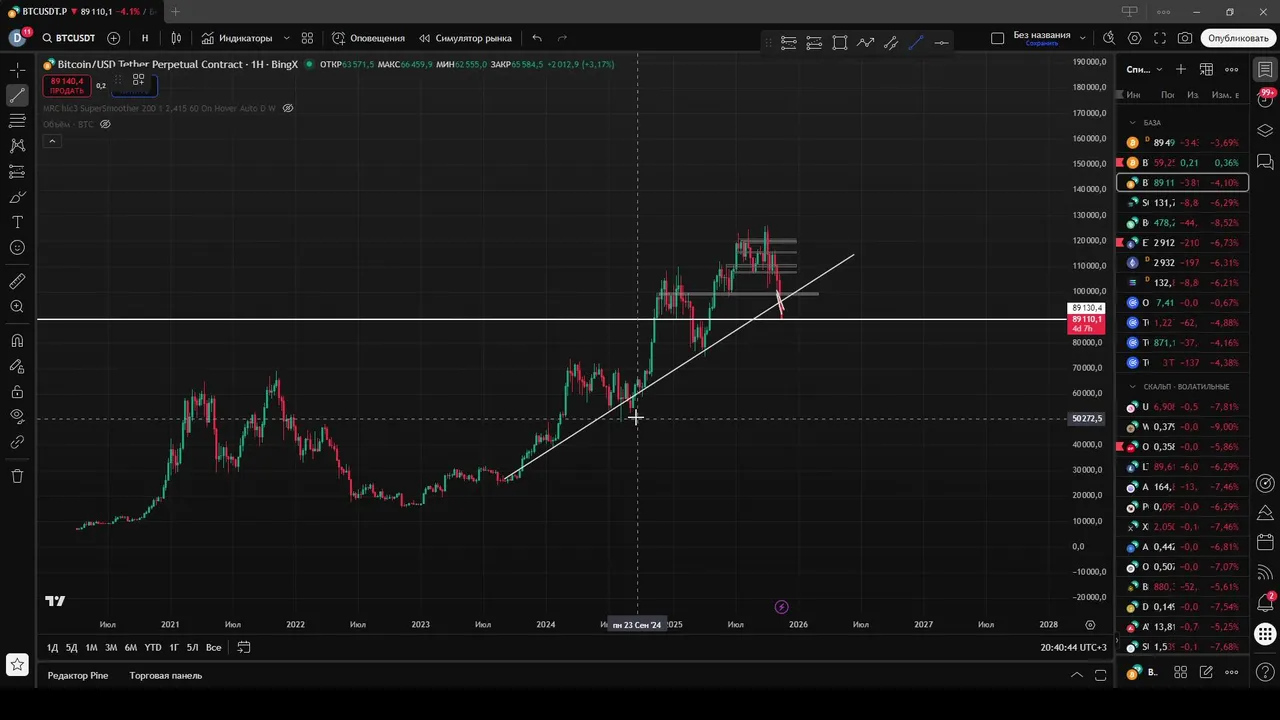Collapse the СКАЛЬП - ВОЛАТИЛЬНЫЕ section

[1133, 386]
